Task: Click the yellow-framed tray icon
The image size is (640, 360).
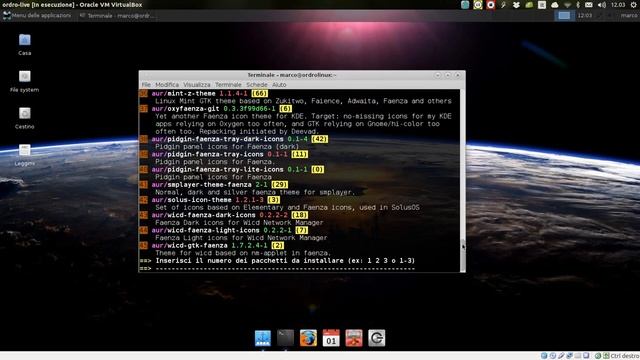Action: 478,5
